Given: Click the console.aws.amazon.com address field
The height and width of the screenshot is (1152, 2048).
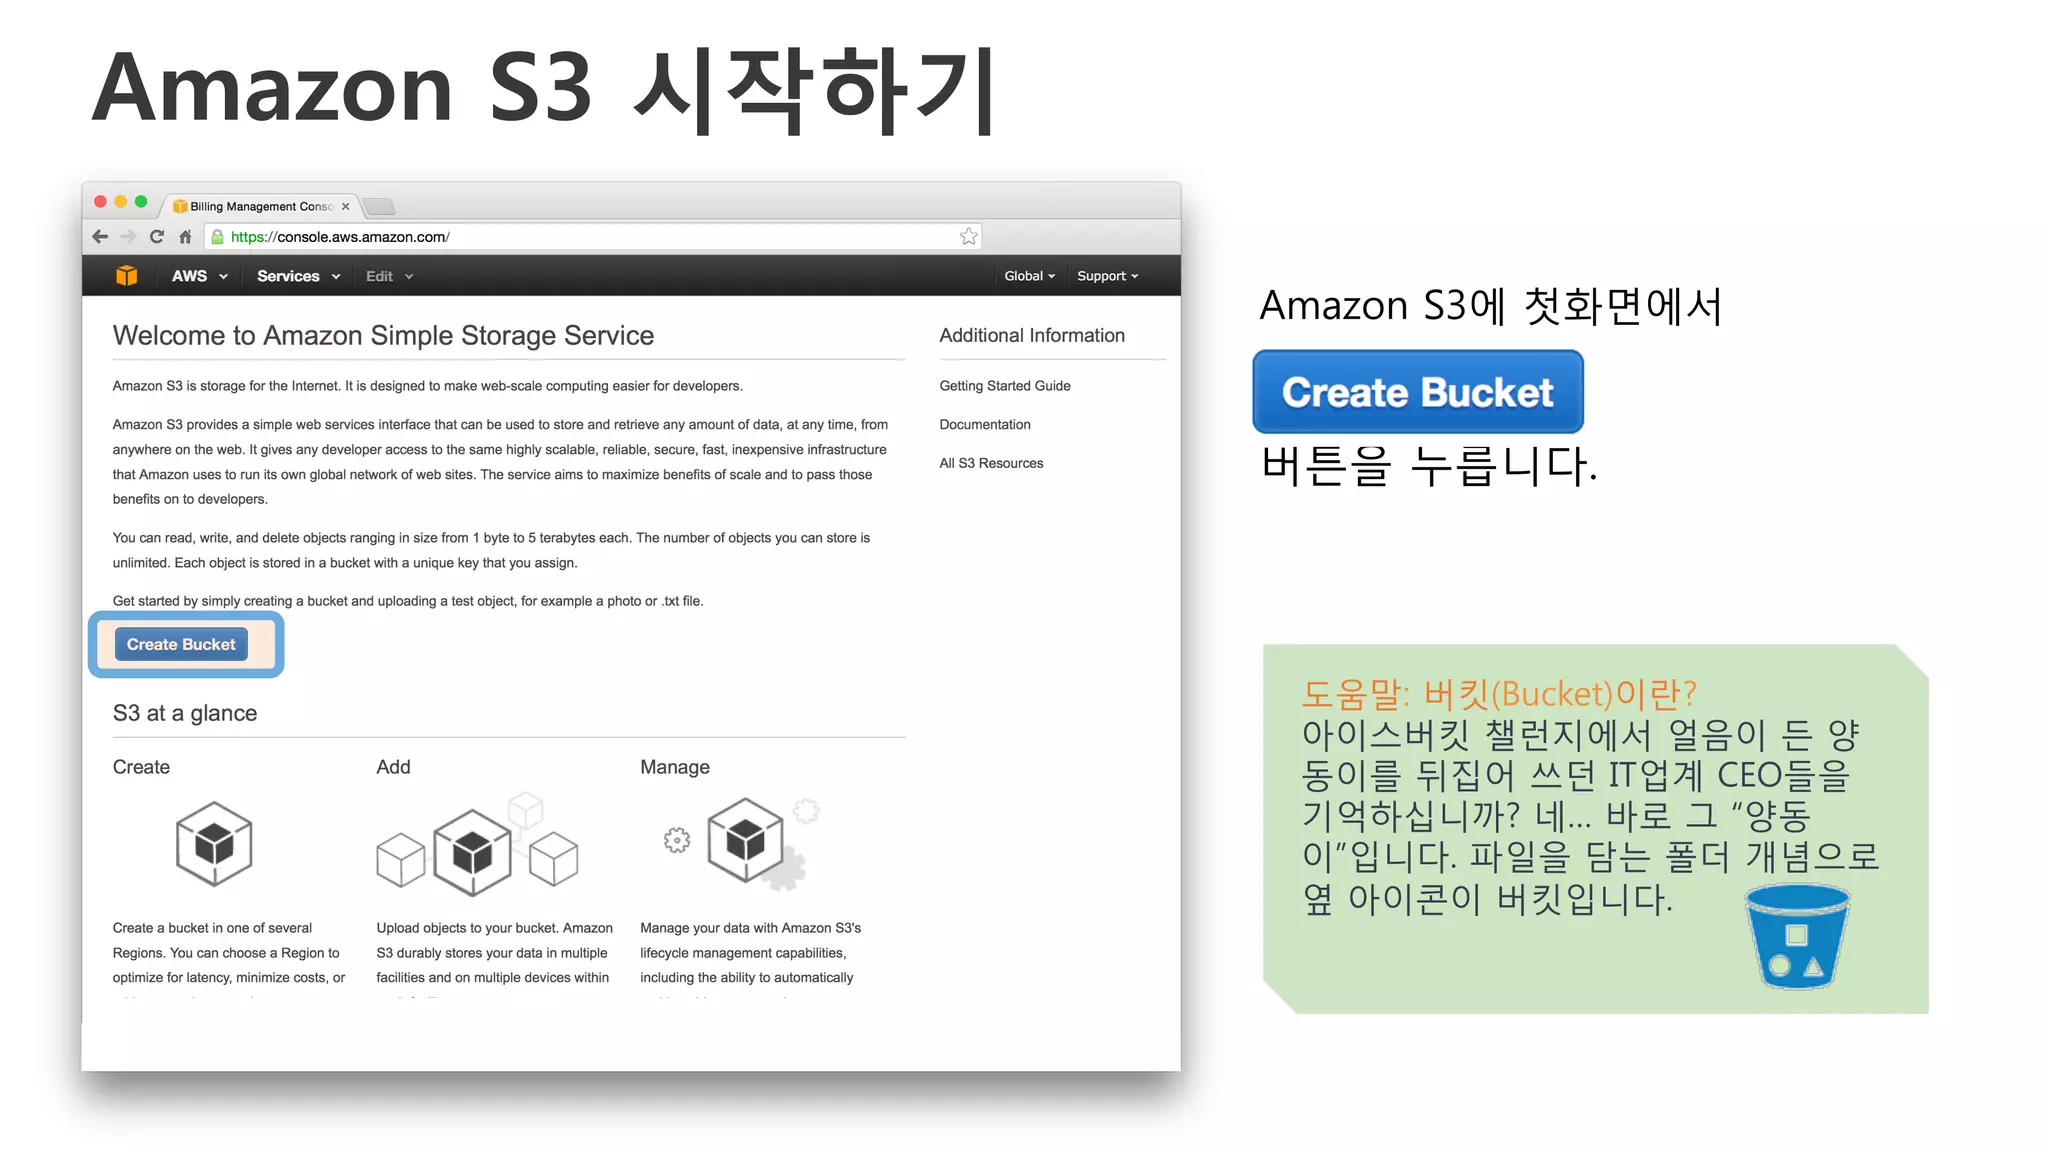Looking at the screenshot, I should [x=592, y=237].
